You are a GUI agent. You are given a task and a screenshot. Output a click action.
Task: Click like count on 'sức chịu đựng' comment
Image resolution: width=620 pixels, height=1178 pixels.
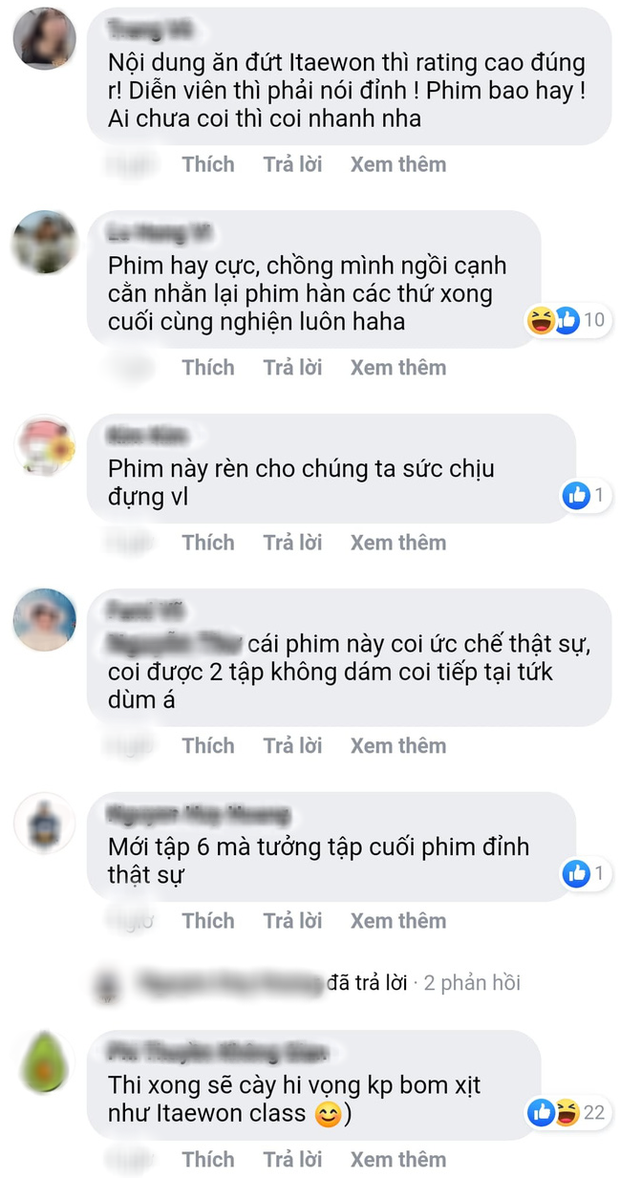click(600, 496)
